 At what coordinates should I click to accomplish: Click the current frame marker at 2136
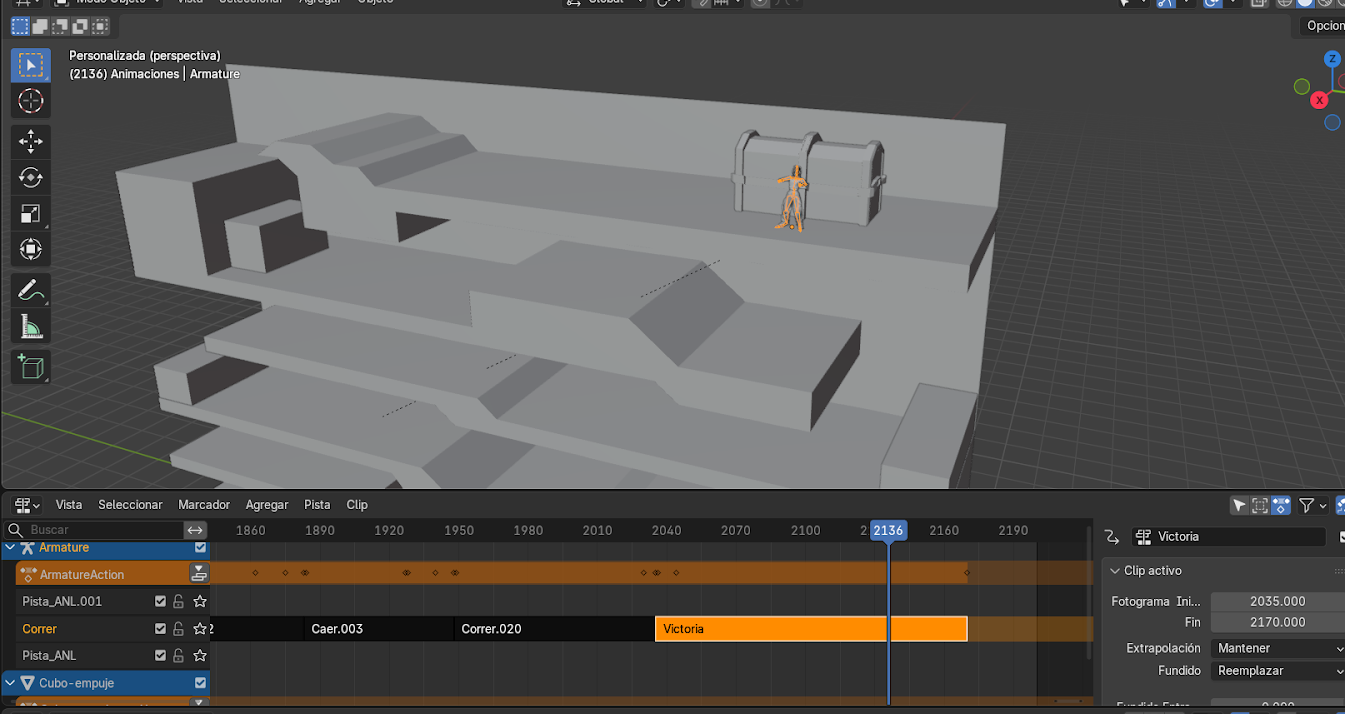click(x=888, y=531)
